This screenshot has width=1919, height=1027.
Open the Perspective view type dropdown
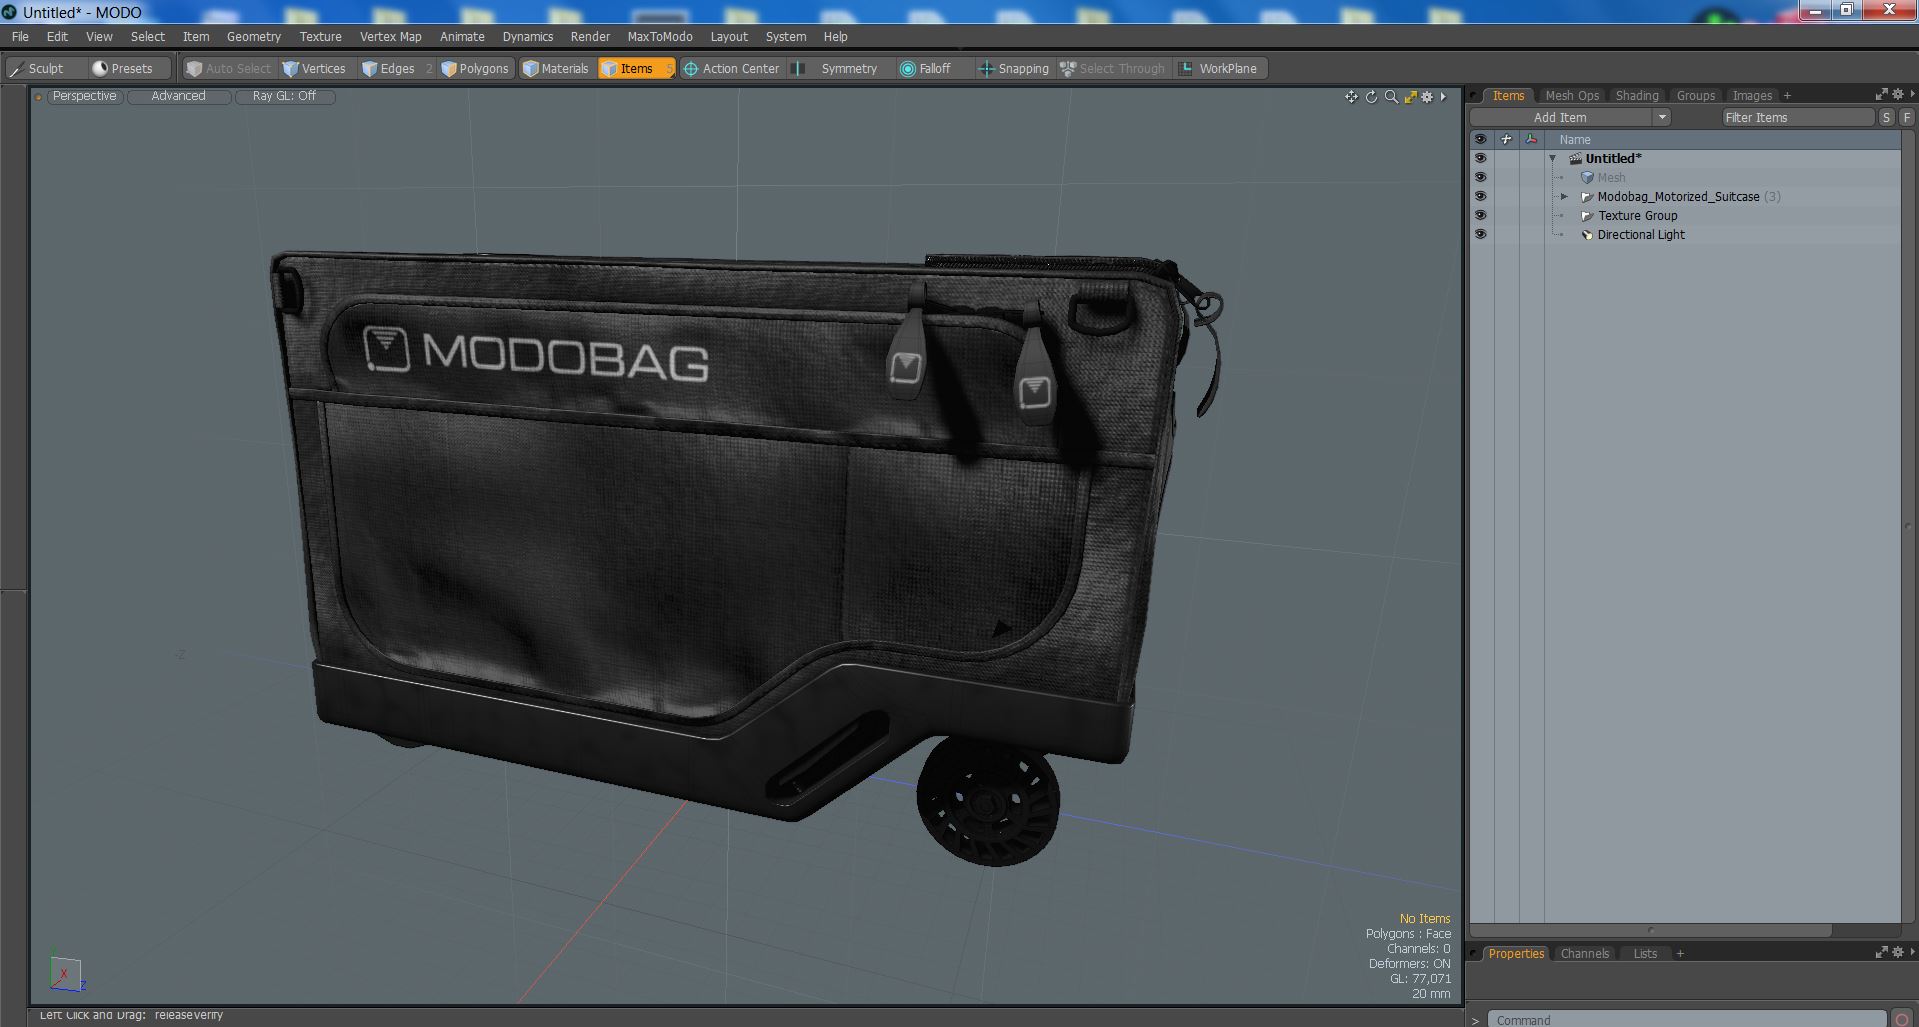click(84, 96)
